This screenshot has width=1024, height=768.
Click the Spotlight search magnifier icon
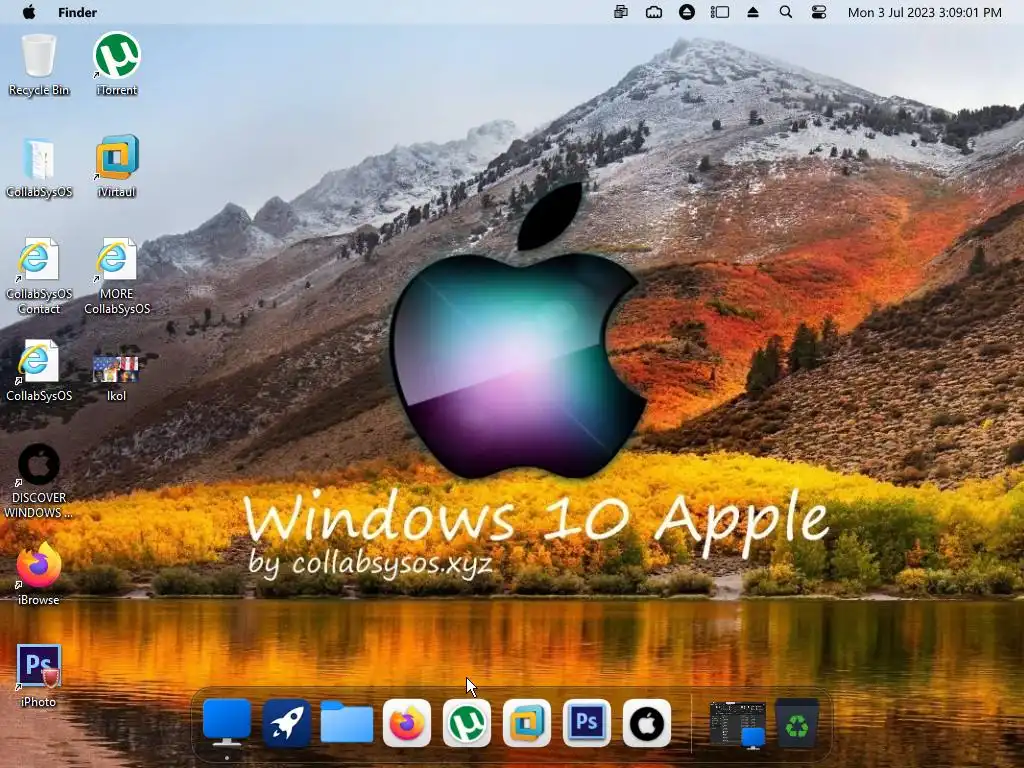pyautogui.click(x=786, y=12)
